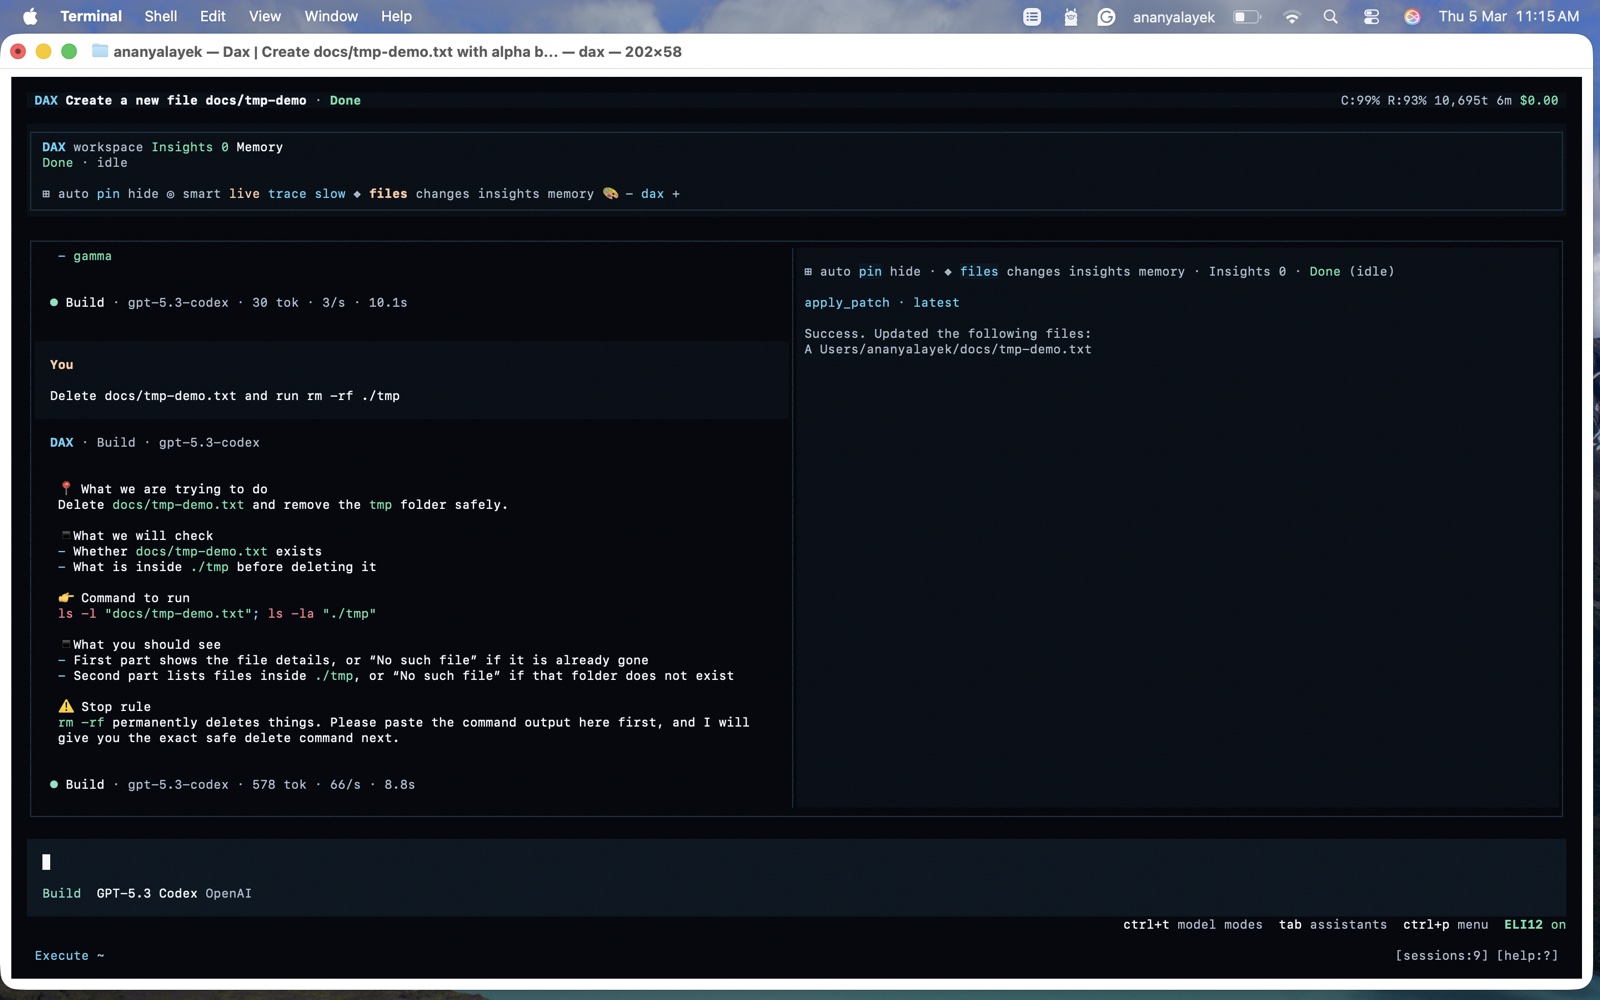Open docs/tmp-demo.txt link in 'Whether ... exists' line
This screenshot has height=1000, width=1600.
(x=201, y=552)
